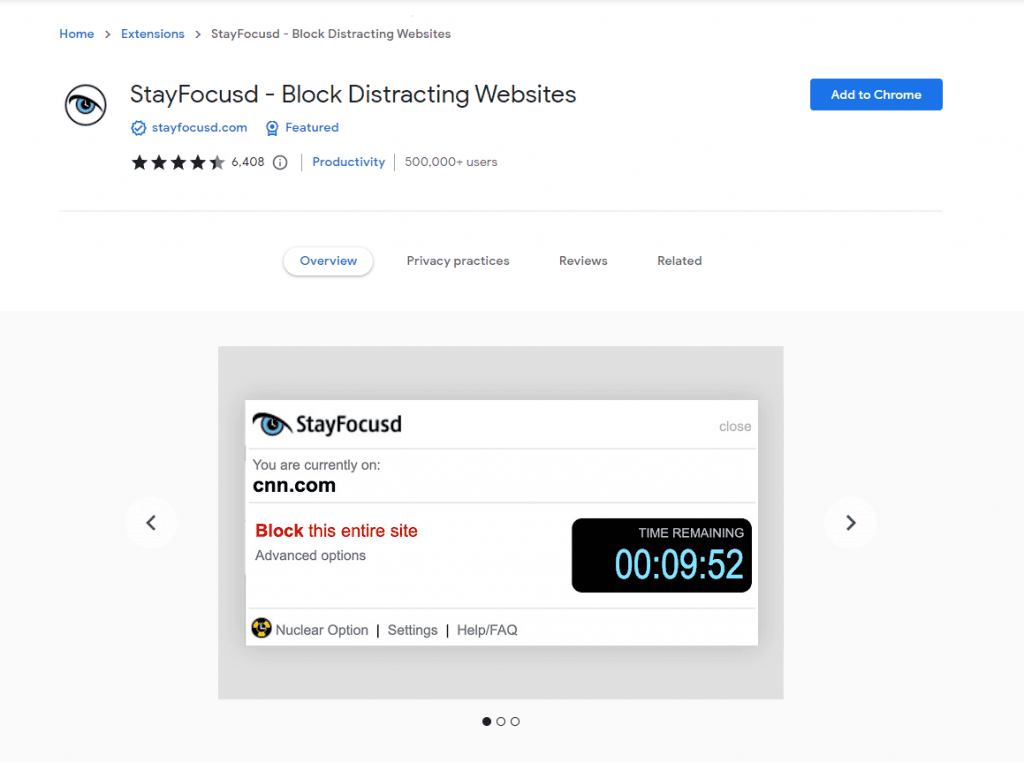
Task: Click the StayFocusd eye extension logo
Action: coord(86,105)
